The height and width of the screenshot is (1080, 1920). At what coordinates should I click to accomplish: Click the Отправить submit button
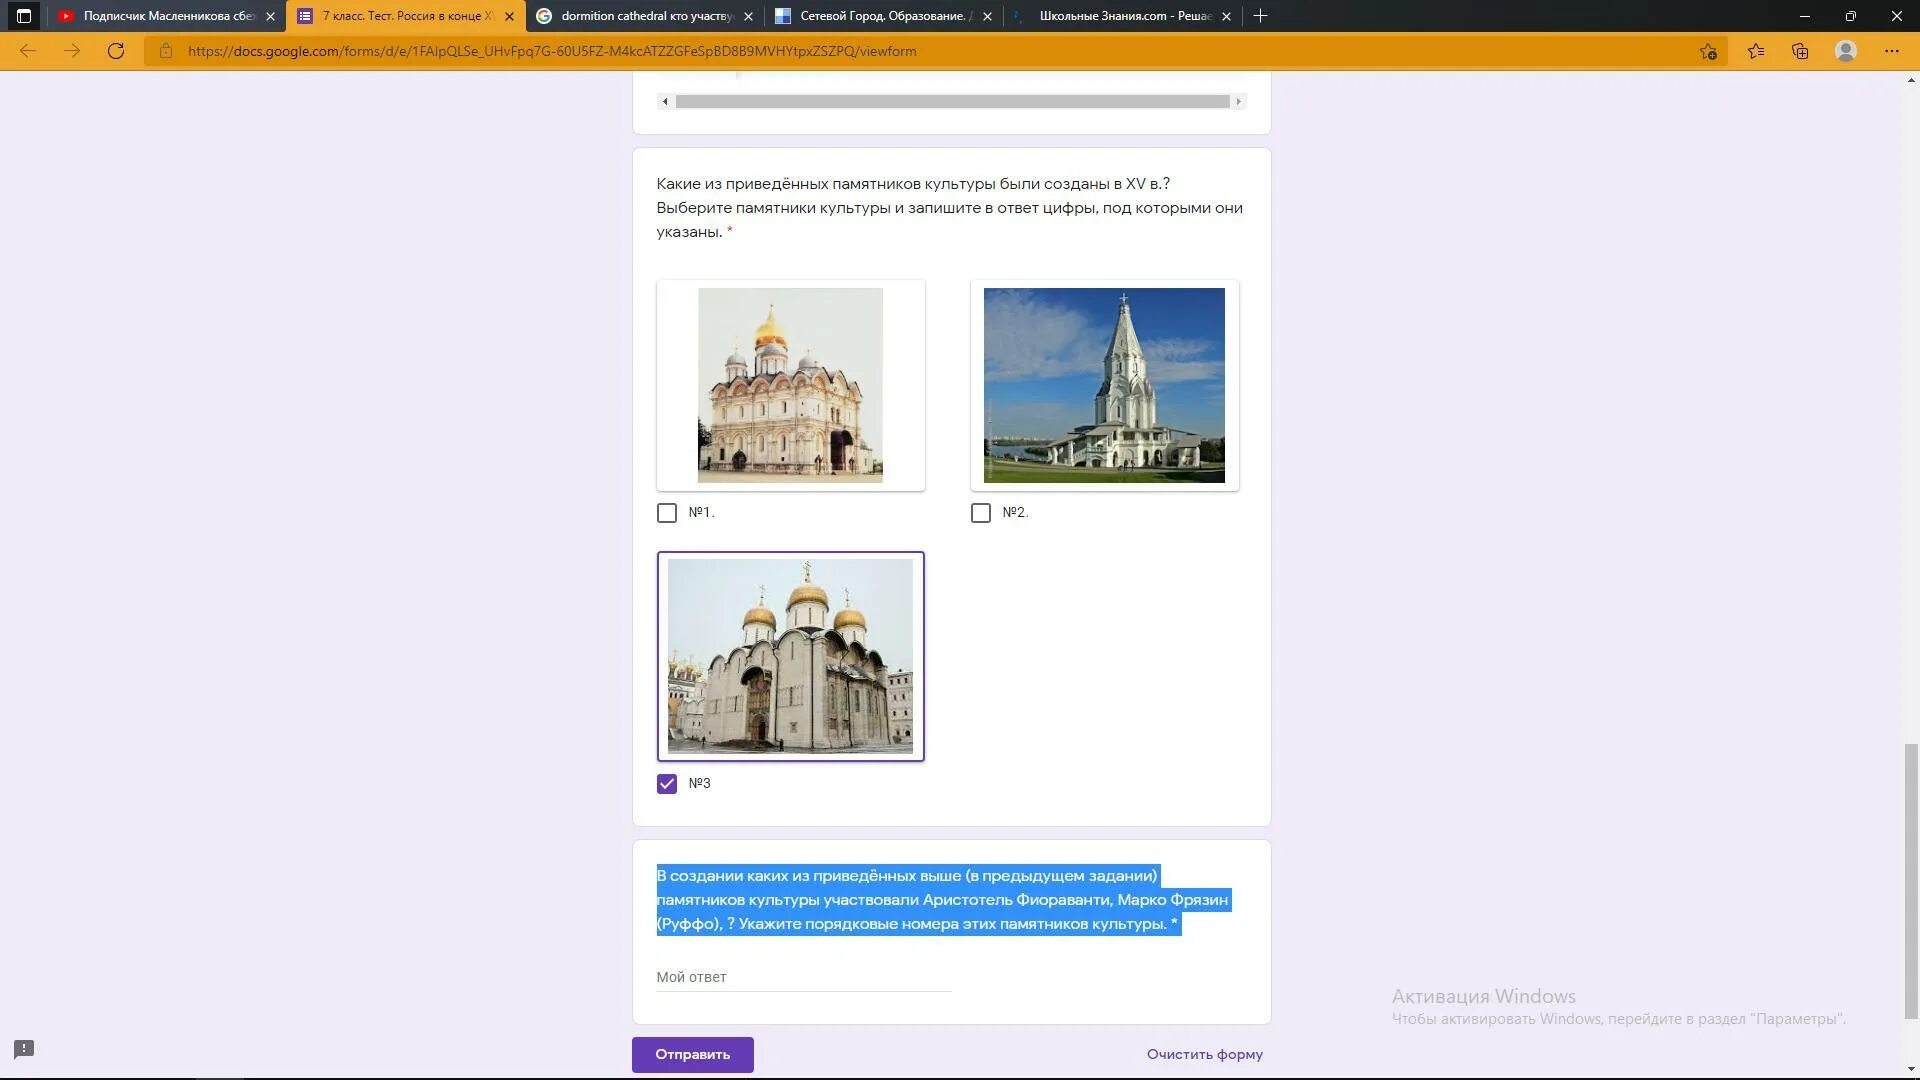[692, 1054]
